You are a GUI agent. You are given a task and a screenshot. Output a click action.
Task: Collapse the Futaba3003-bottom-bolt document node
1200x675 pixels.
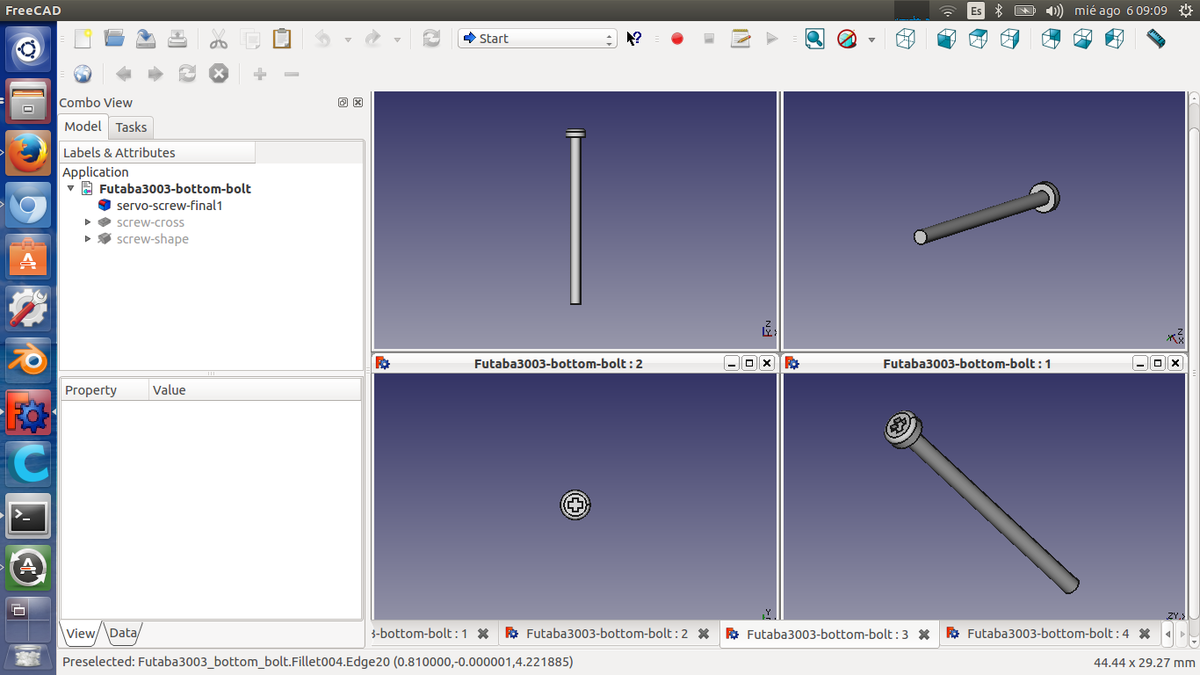click(71, 188)
